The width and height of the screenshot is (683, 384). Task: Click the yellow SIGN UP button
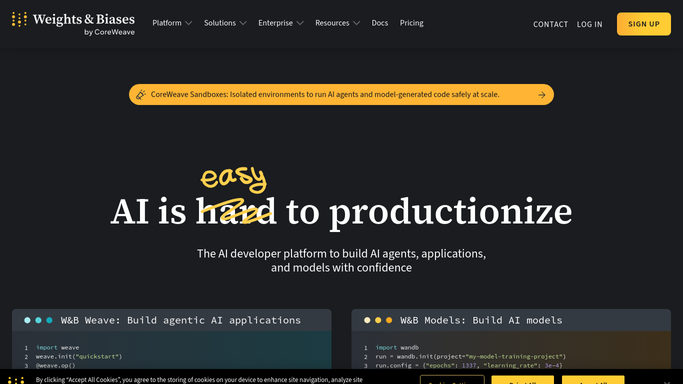point(644,24)
